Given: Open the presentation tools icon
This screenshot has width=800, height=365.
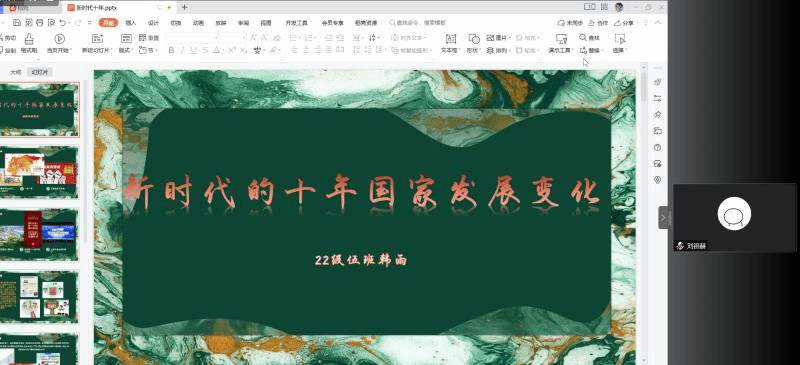Looking at the screenshot, I should 561,39.
